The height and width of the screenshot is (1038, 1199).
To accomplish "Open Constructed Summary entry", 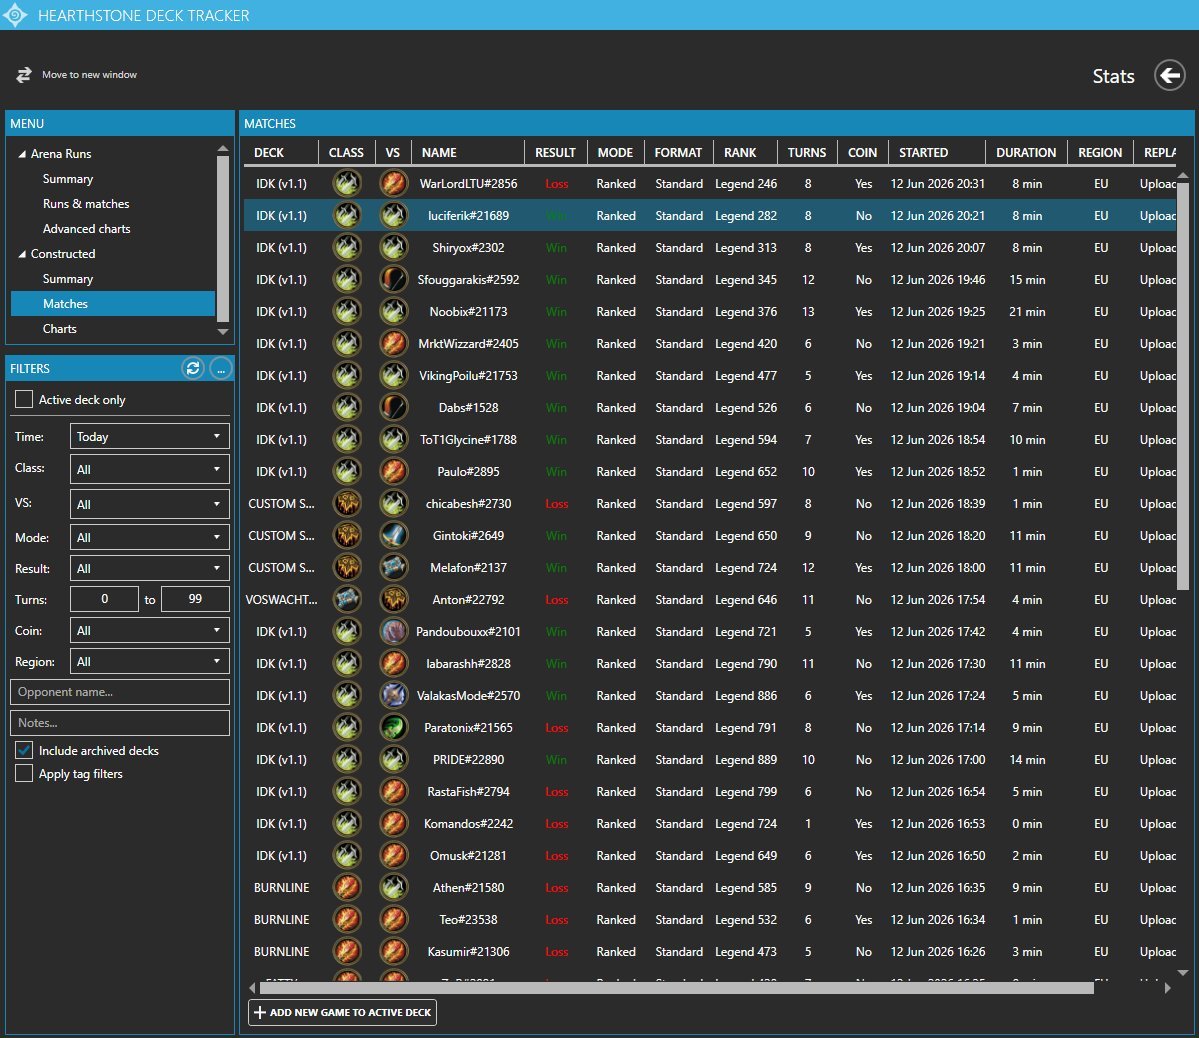I will pos(68,279).
